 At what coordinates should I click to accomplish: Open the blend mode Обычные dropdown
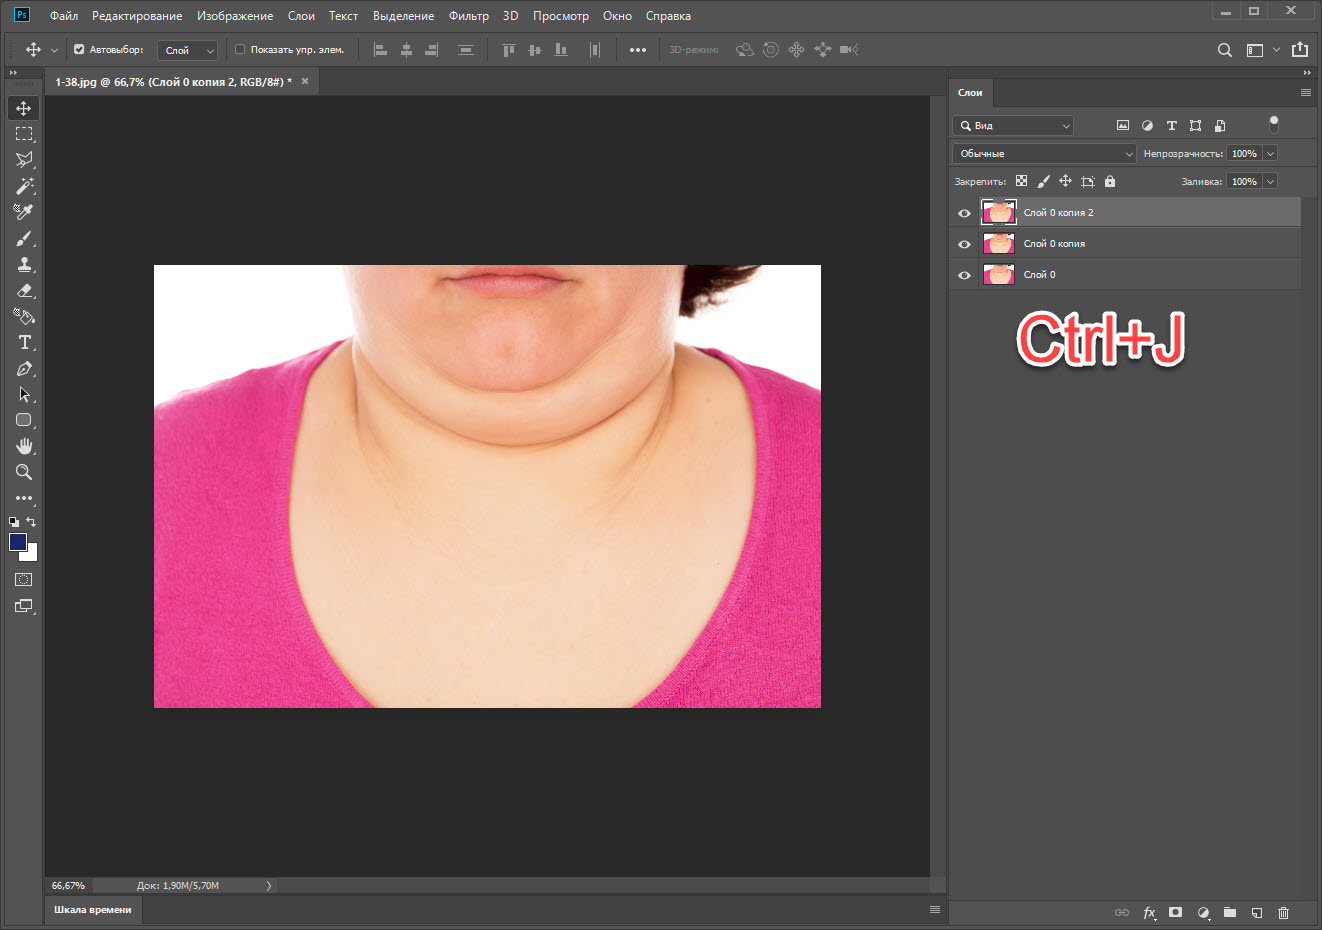point(1045,153)
